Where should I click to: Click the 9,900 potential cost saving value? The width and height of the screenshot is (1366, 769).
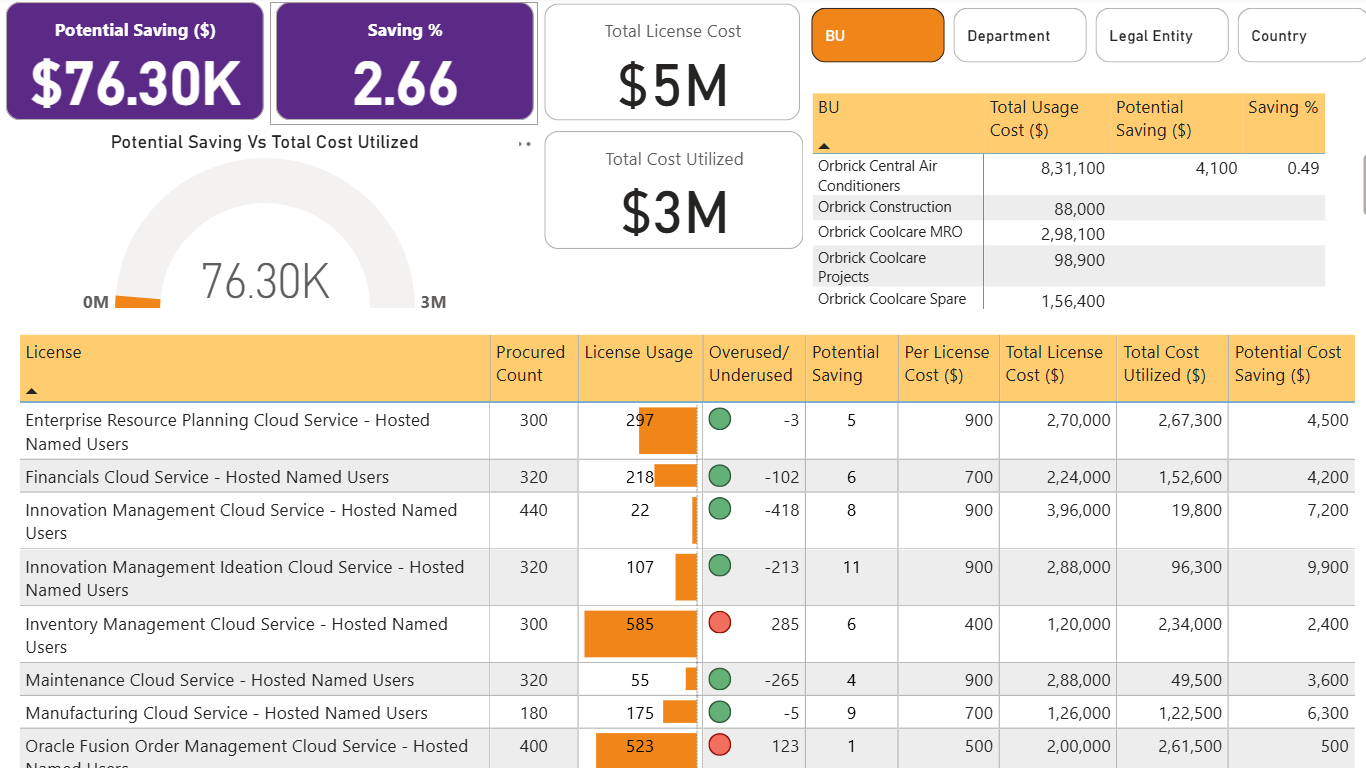1328,567
